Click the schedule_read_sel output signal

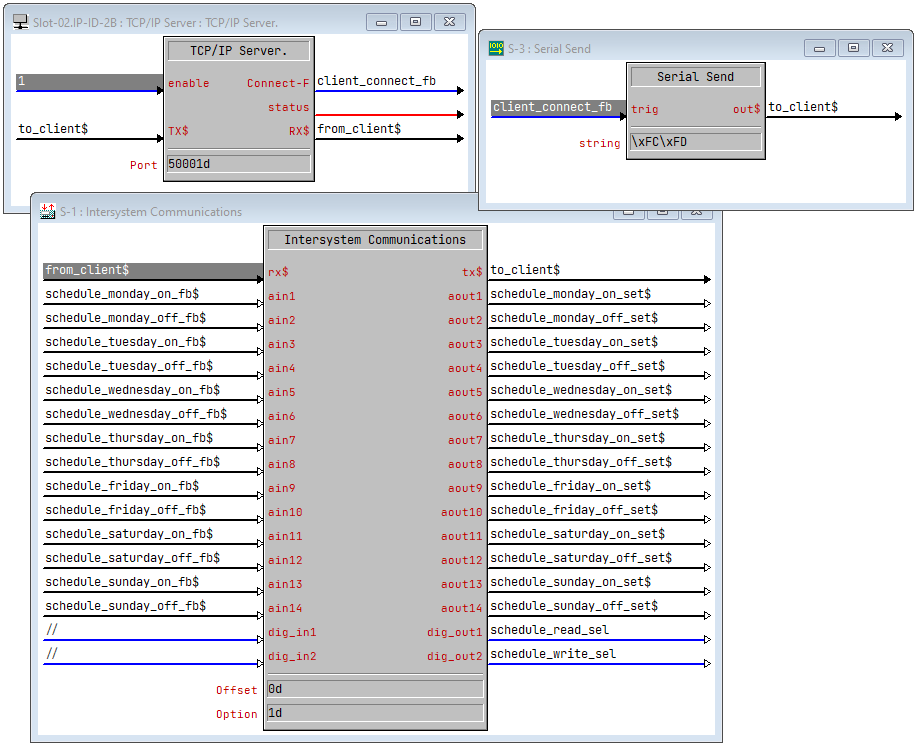coord(549,630)
